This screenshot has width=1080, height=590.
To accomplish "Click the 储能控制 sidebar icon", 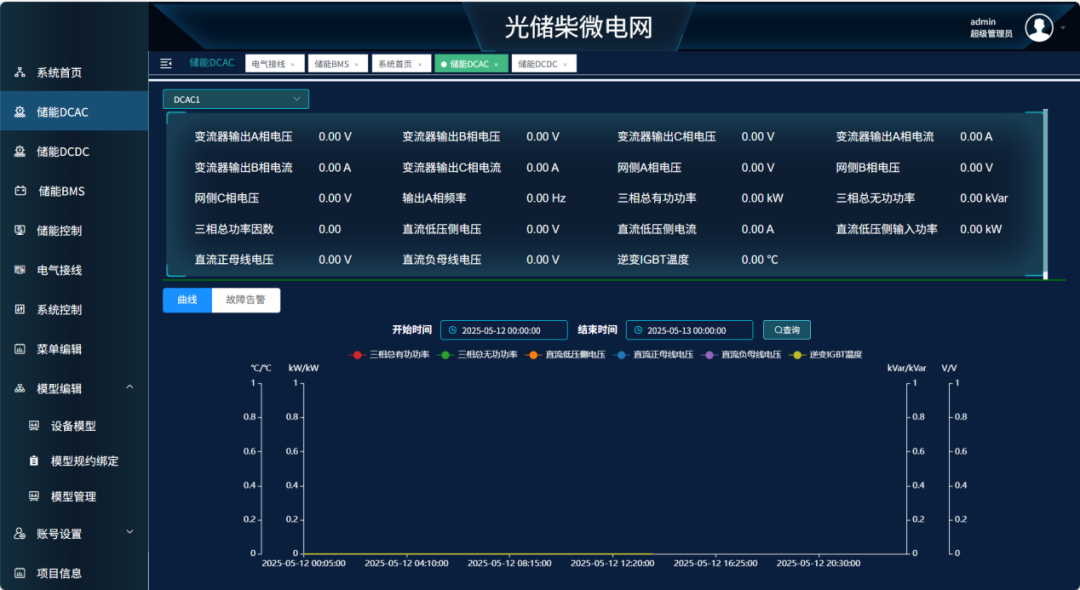I will pos(19,230).
